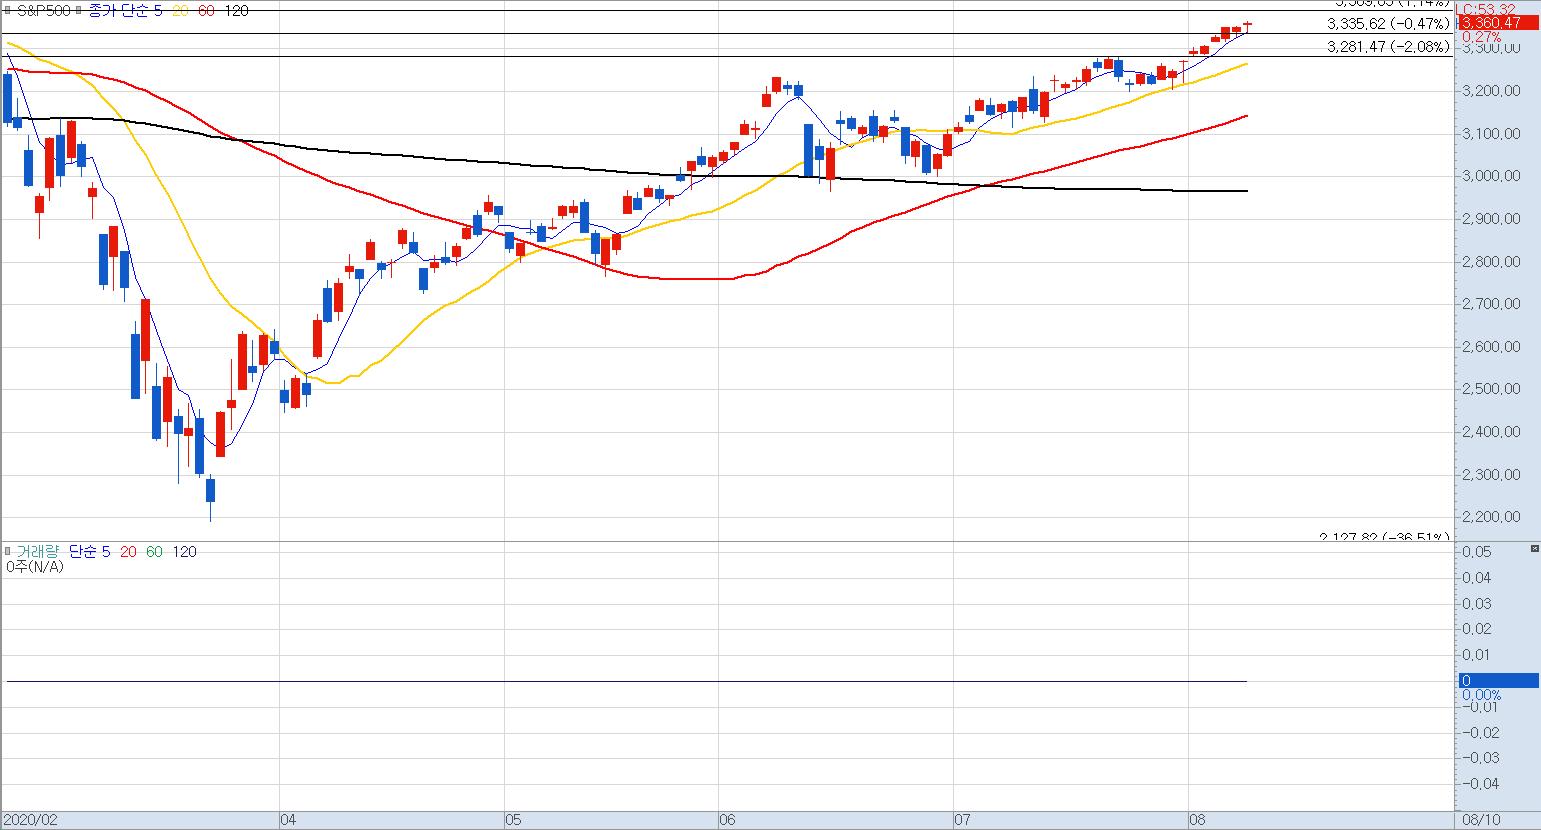Click the 06 month label on time axis
Image resolution: width=1541 pixels, height=830 pixels.
click(728, 820)
